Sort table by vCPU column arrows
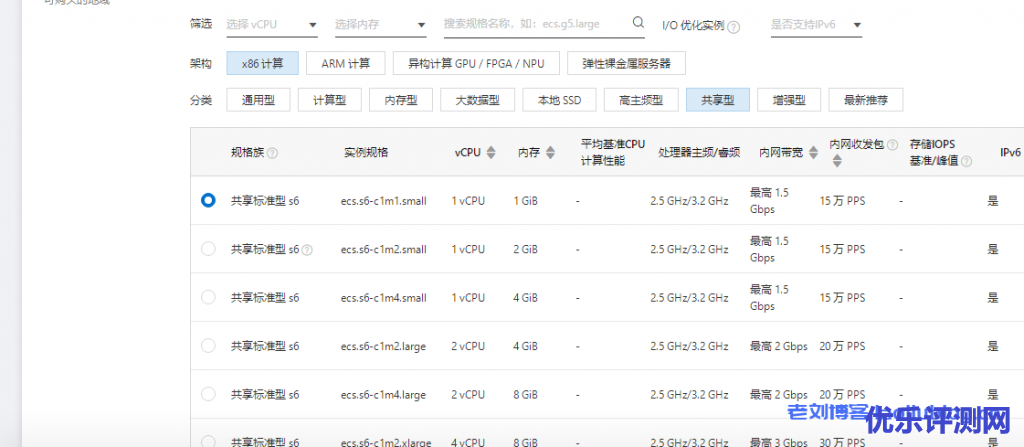 tap(490, 153)
